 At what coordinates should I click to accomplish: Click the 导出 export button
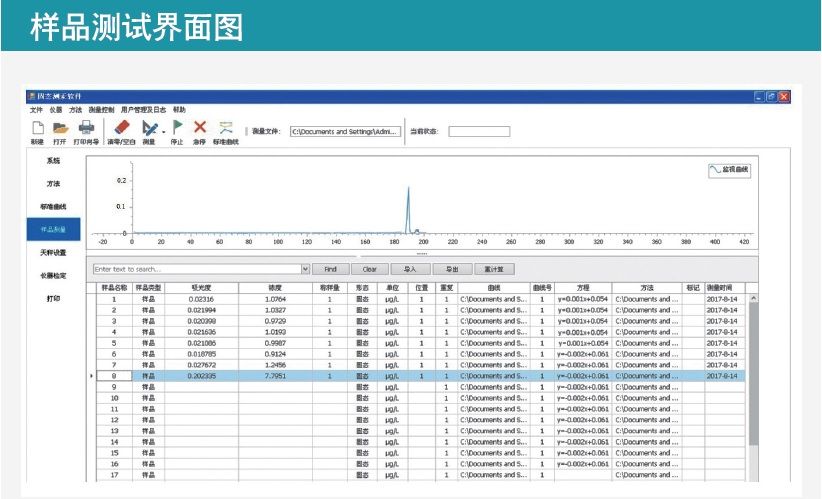point(452,269)
